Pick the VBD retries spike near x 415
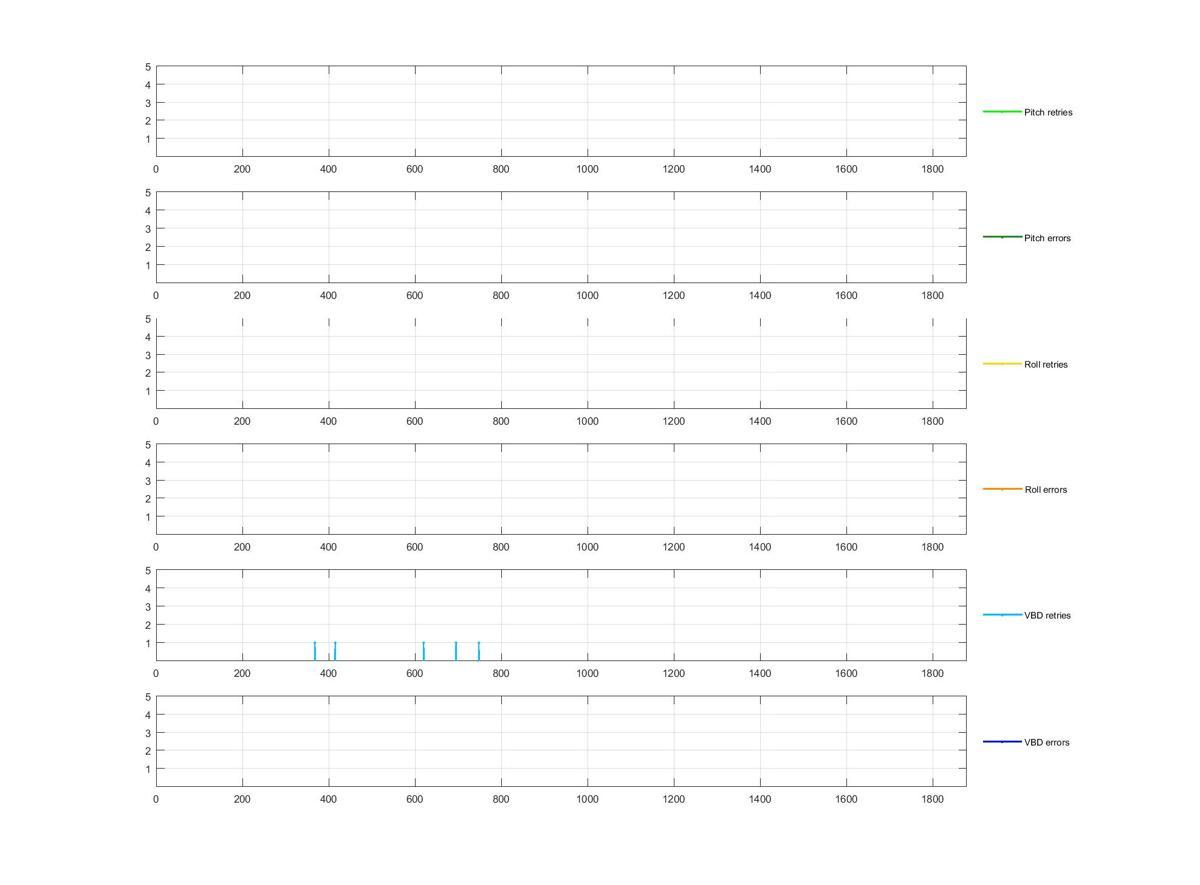1200x885 pixels. pos(335,651)
